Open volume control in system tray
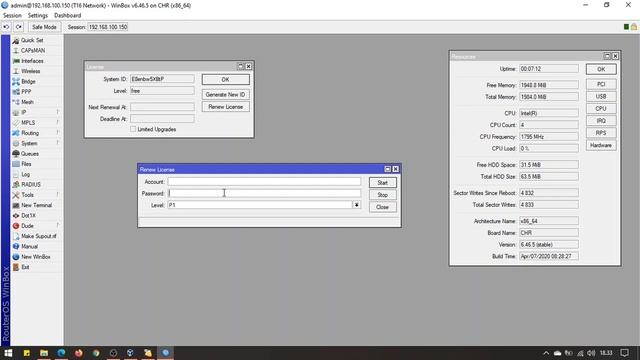Viewport: 640px width, 360px height. click(591, 353)
